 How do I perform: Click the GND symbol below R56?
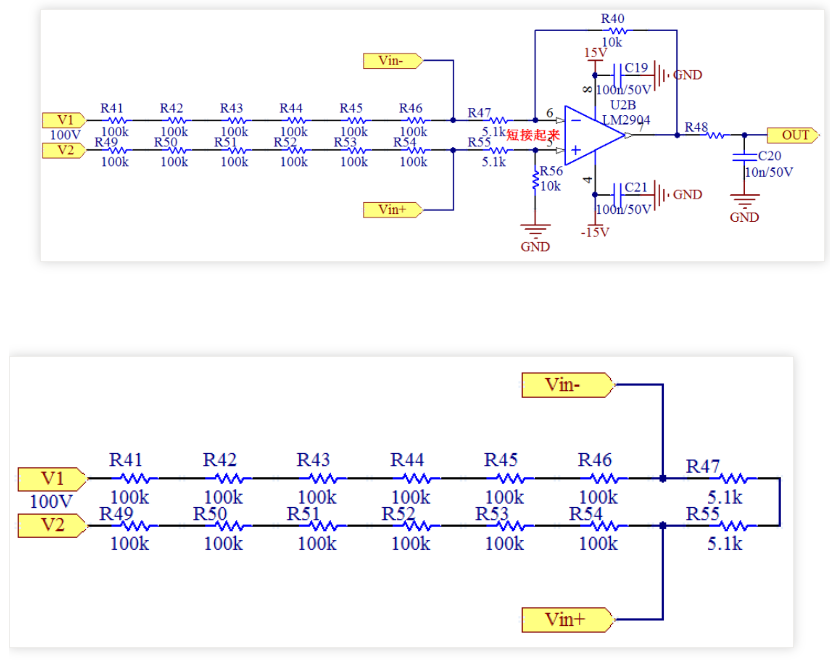pos(535,230)
